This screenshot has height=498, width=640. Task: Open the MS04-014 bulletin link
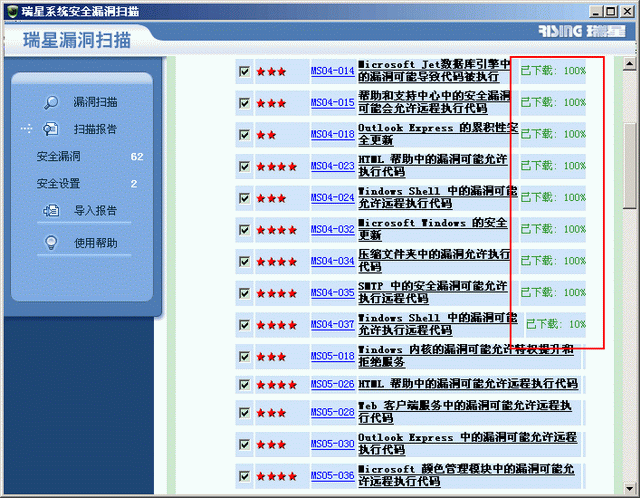333,71
